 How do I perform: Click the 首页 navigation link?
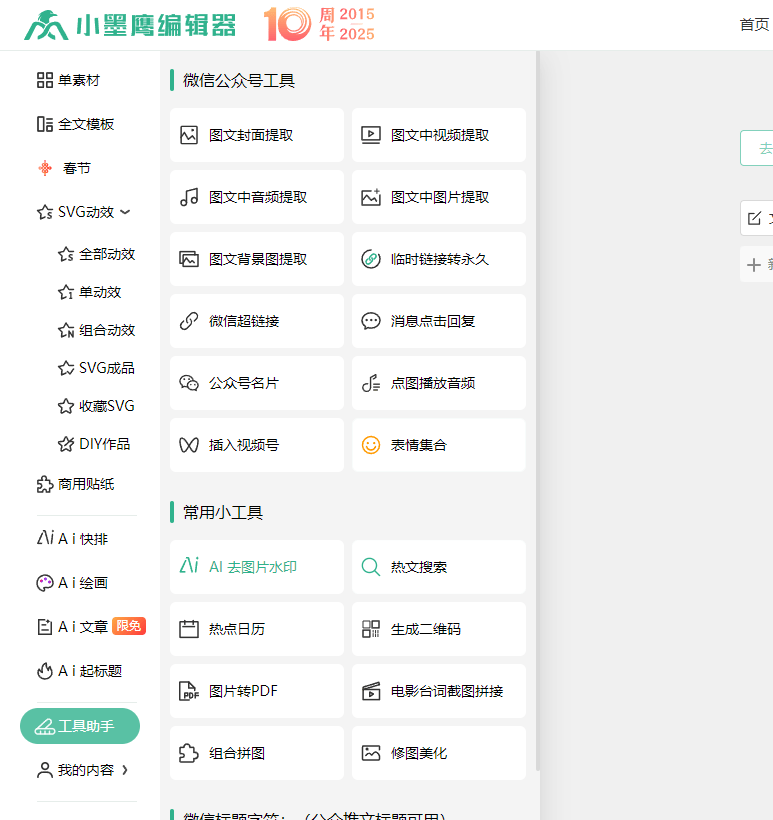pyautogui.click(x=754, y=25)
